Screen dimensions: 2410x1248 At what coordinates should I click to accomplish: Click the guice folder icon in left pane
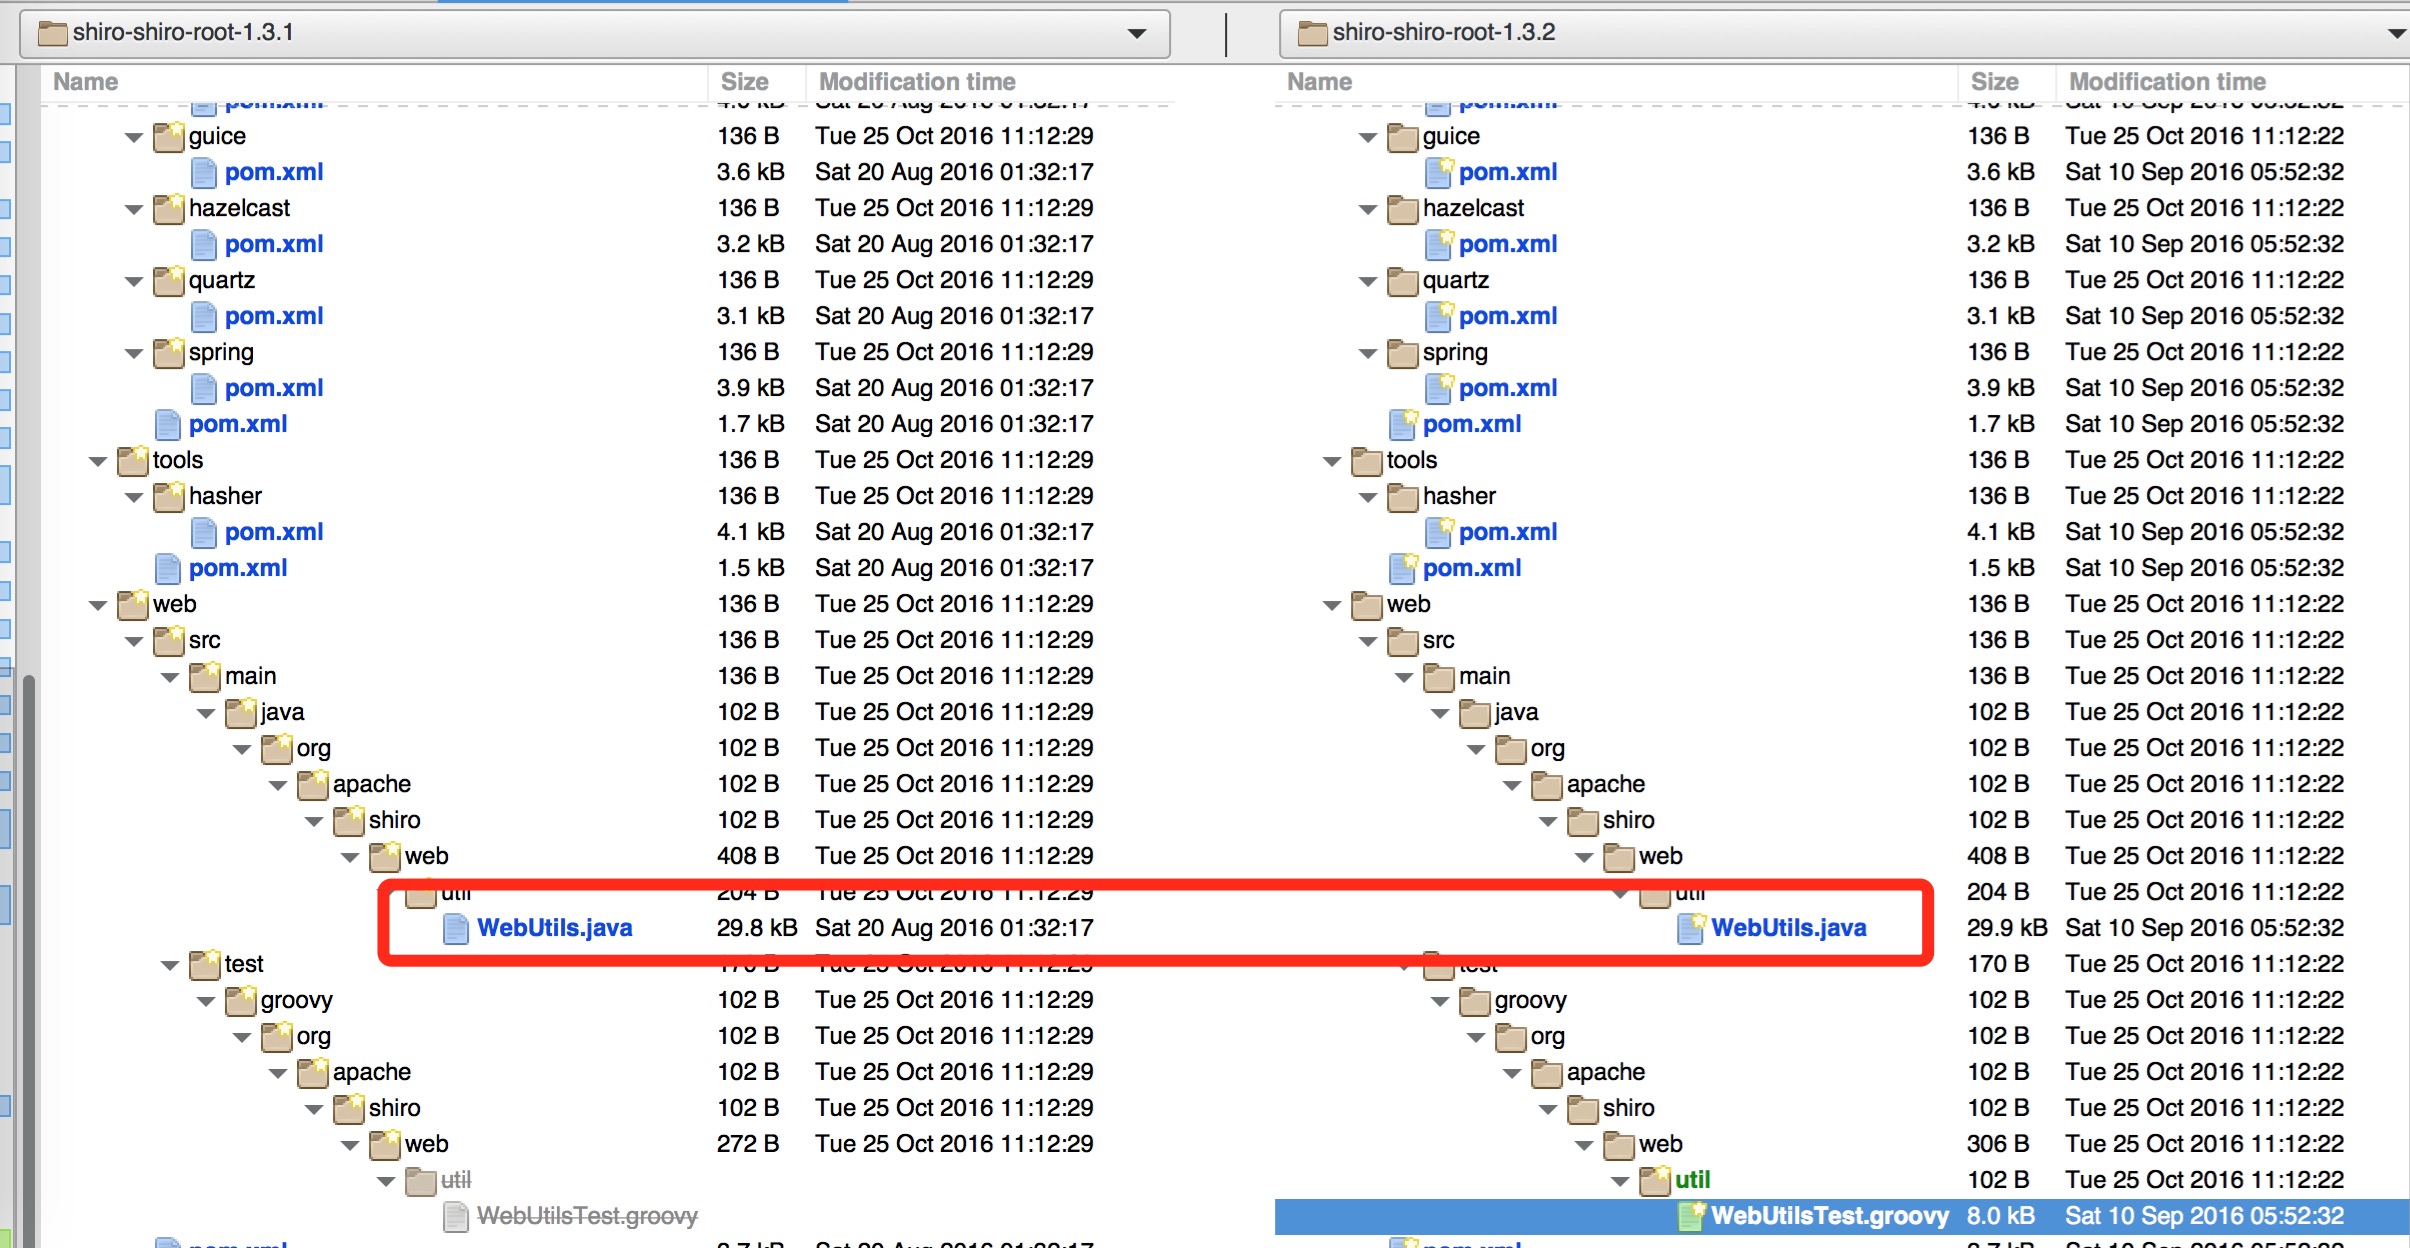[168, 137]
